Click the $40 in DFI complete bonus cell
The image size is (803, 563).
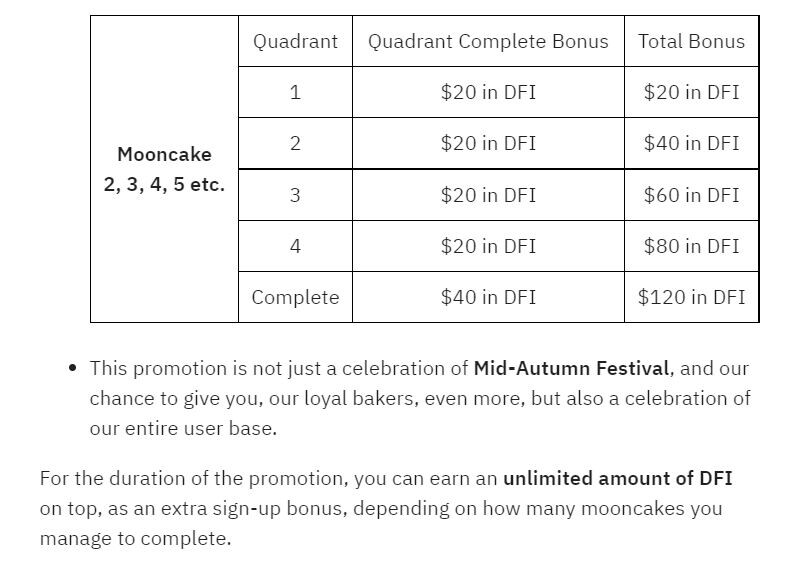click(488, 297)
